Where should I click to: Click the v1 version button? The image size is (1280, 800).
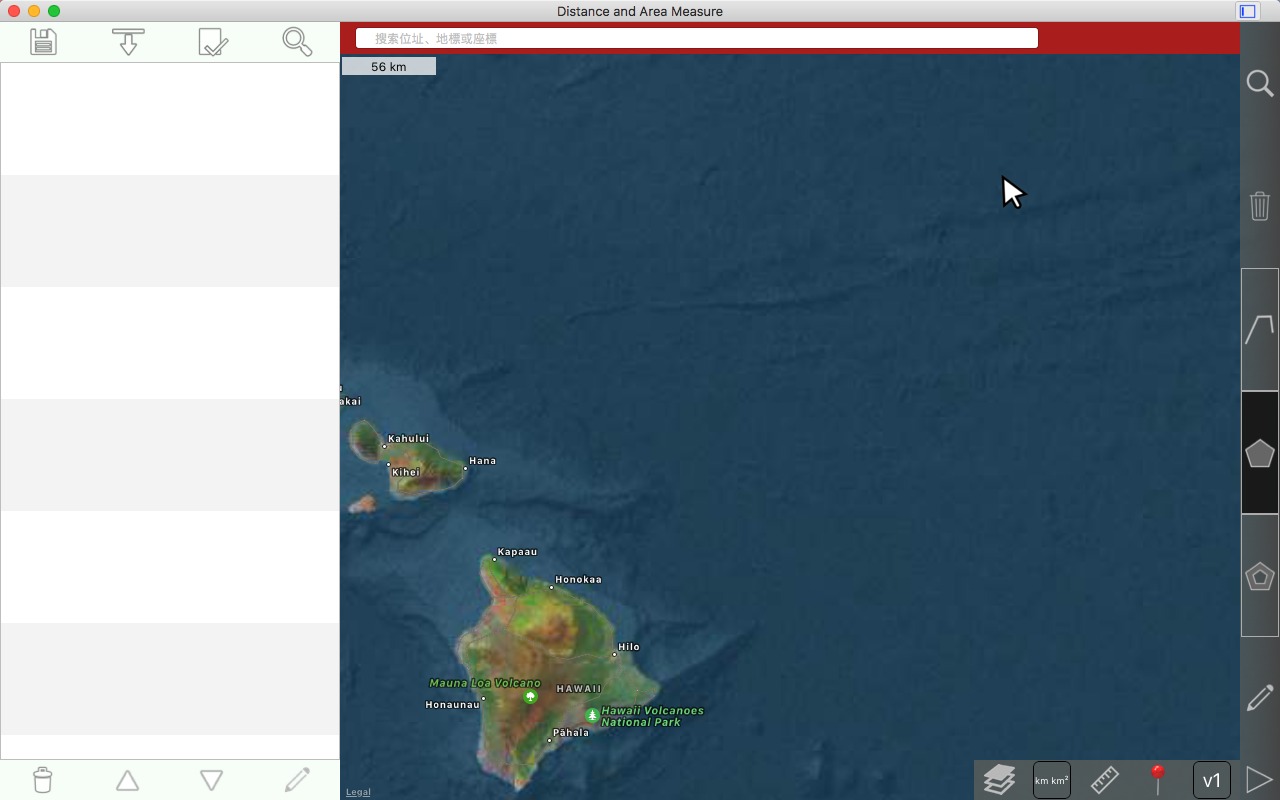[x=1212, y=780]
